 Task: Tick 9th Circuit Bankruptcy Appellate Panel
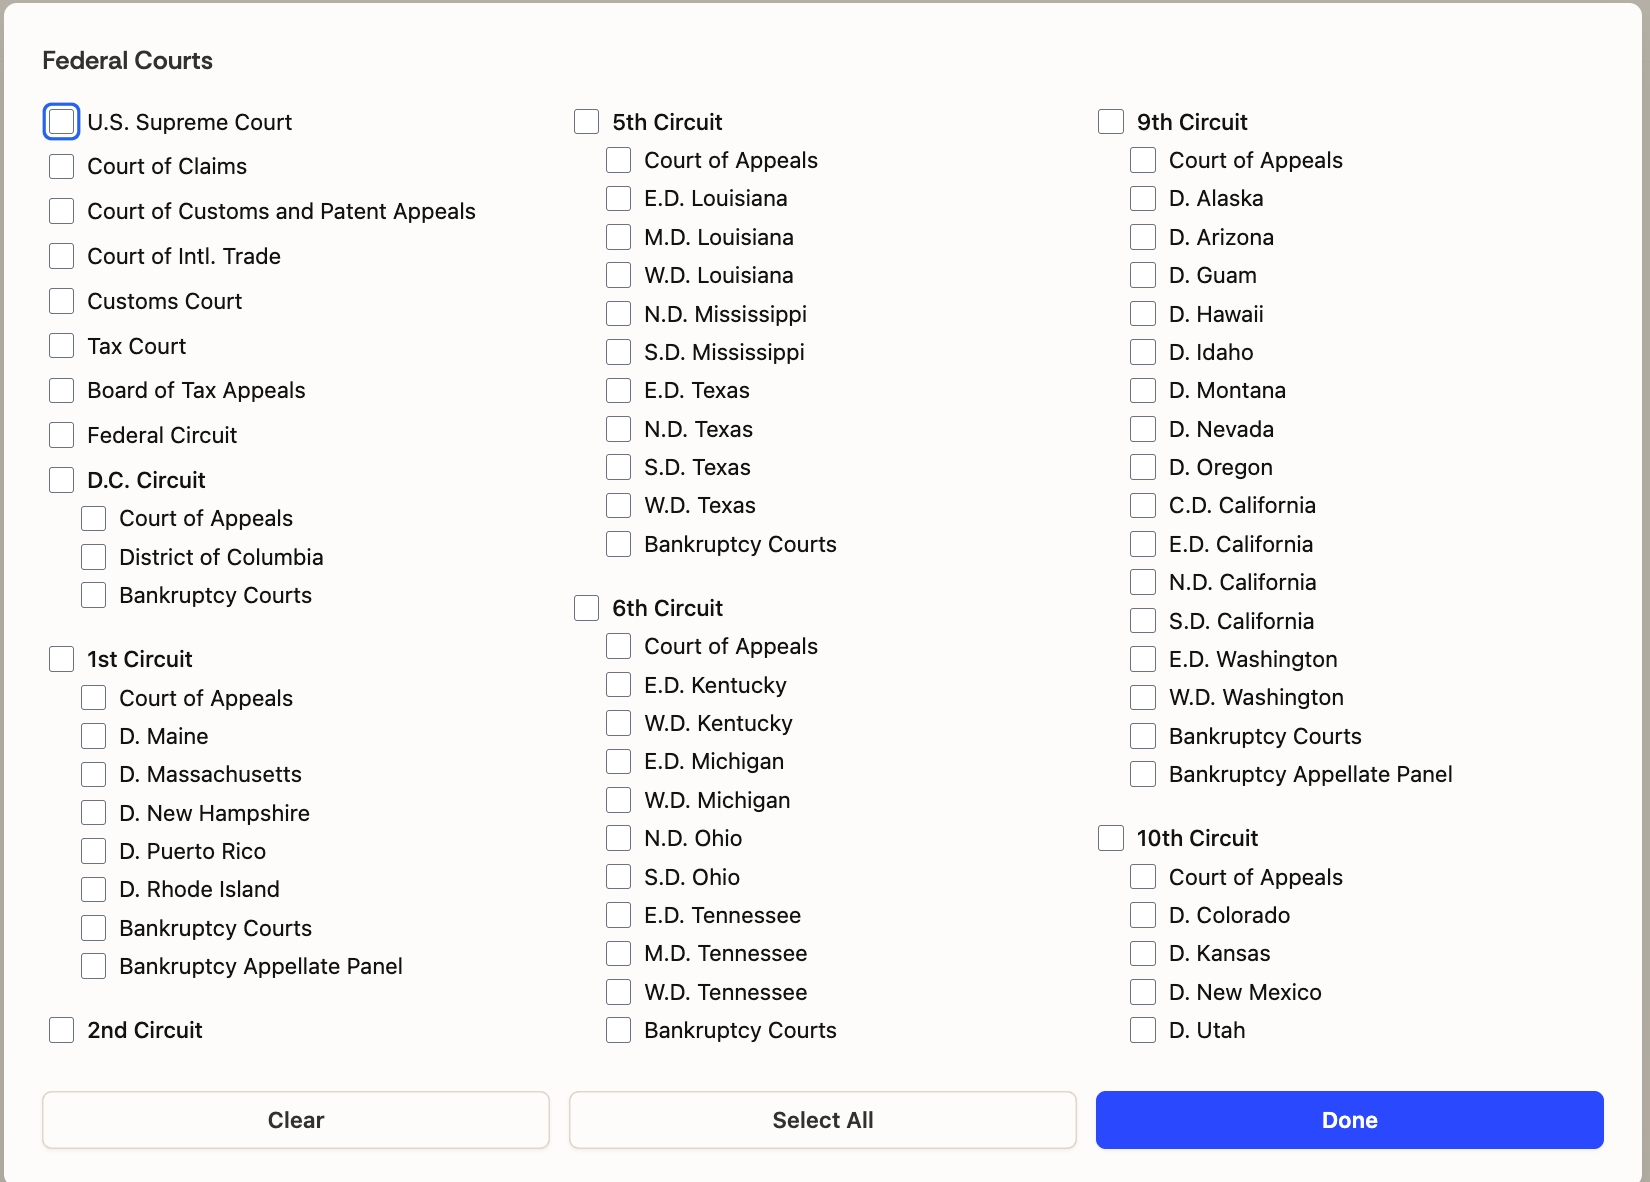click(1143, 774)
